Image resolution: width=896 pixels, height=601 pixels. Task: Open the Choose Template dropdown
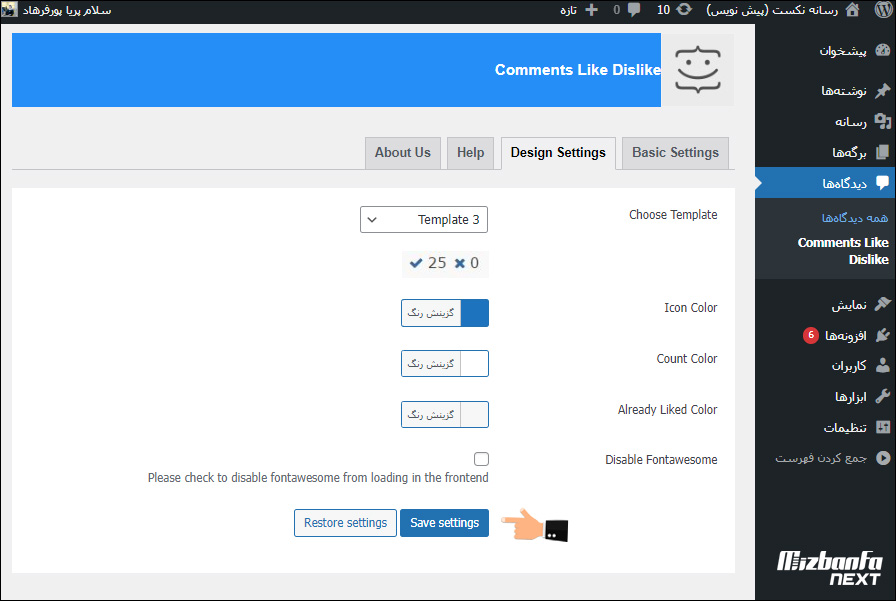pyautogui.click(x=424, y=219)
